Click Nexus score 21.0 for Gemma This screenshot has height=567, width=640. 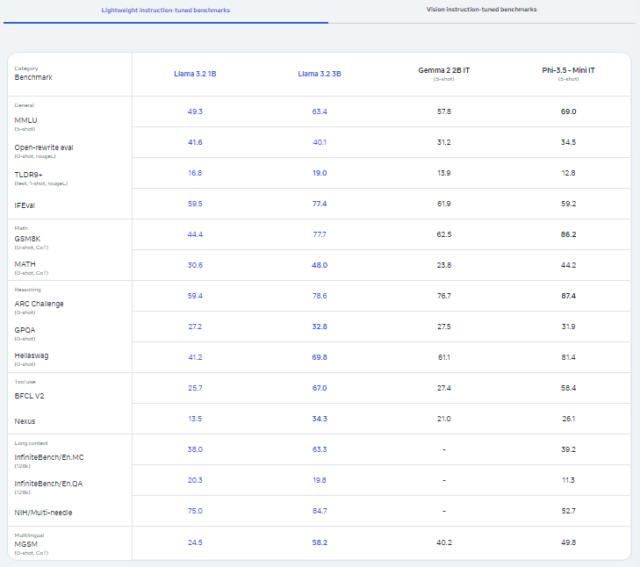tap(444, 419)
